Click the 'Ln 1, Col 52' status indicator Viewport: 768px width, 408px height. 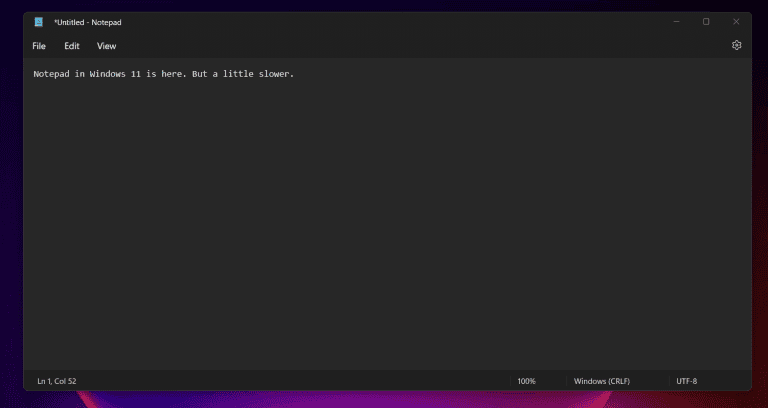coord(57,381)
